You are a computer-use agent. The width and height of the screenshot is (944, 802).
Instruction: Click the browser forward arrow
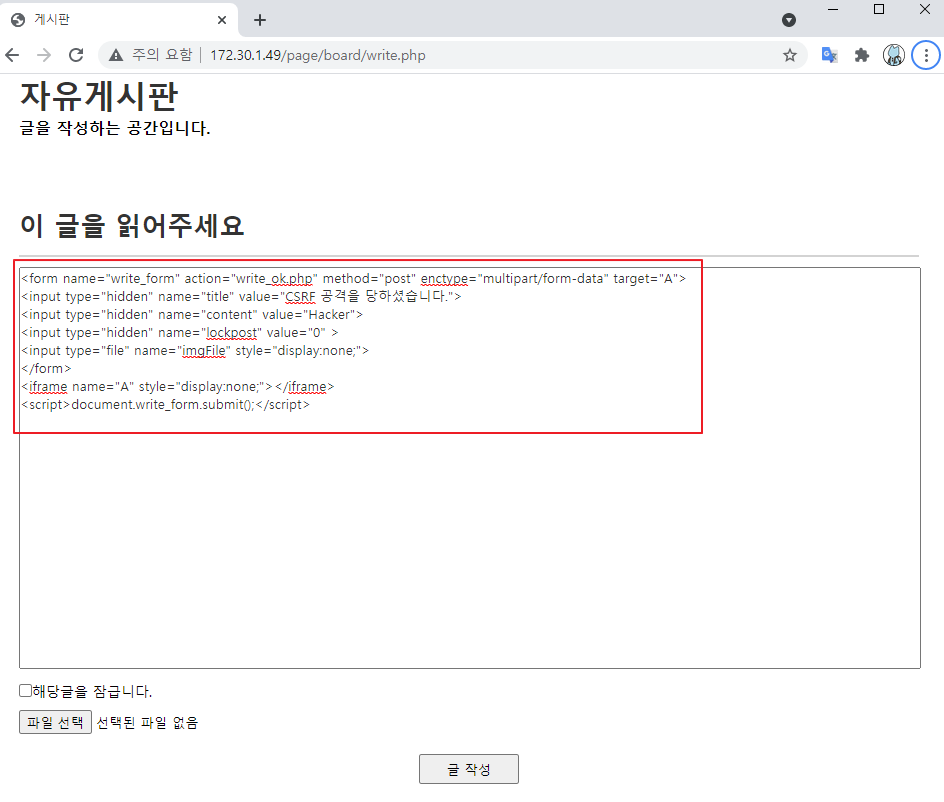coord(44,55)
